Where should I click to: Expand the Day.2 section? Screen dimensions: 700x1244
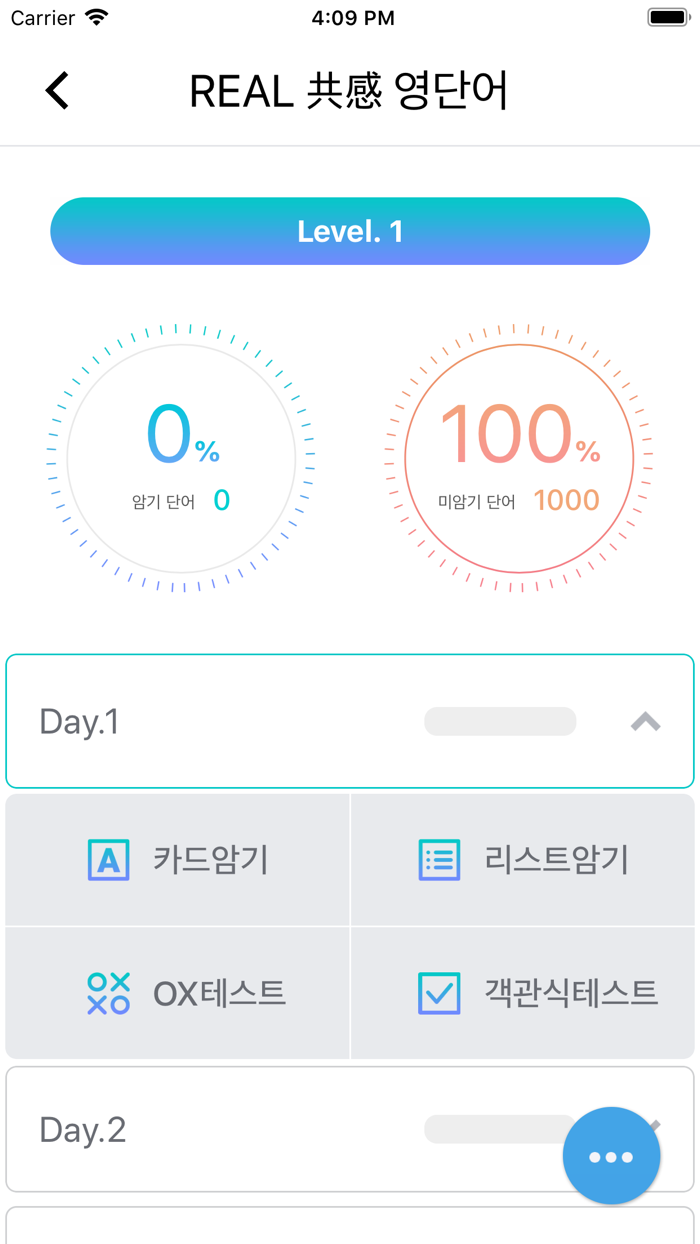coord(350,1129)
